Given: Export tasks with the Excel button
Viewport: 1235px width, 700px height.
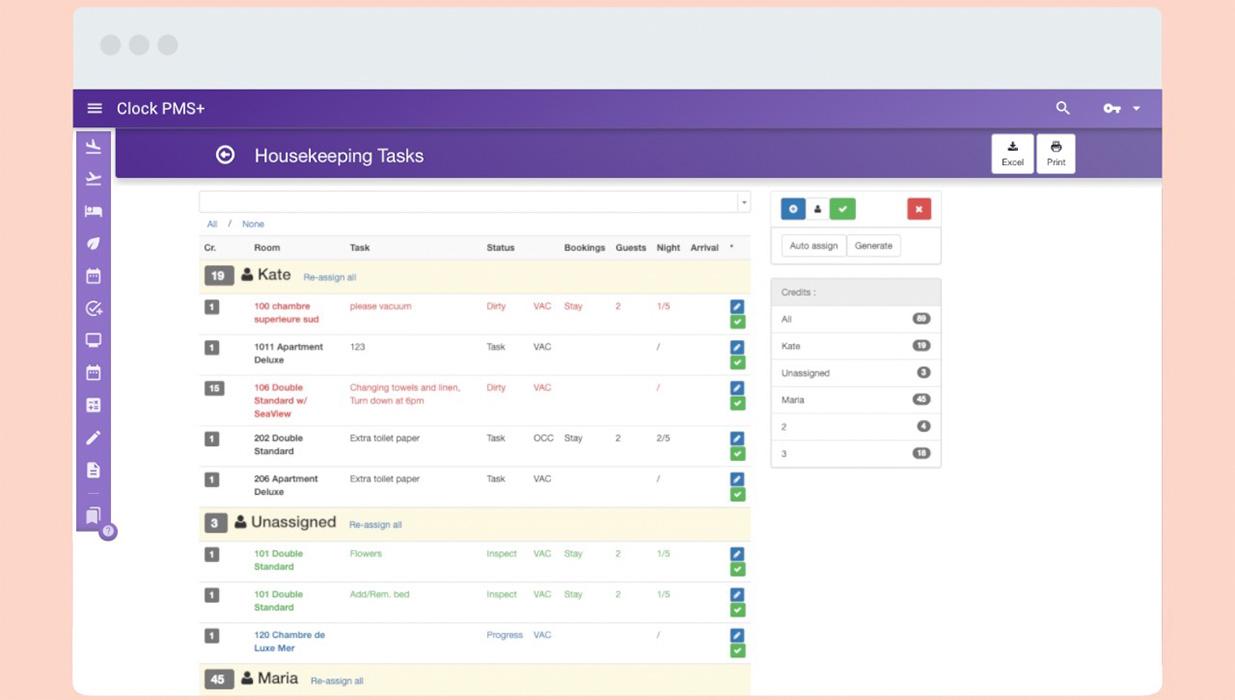Looking at the screenshot, I should tap(1012, 154).
